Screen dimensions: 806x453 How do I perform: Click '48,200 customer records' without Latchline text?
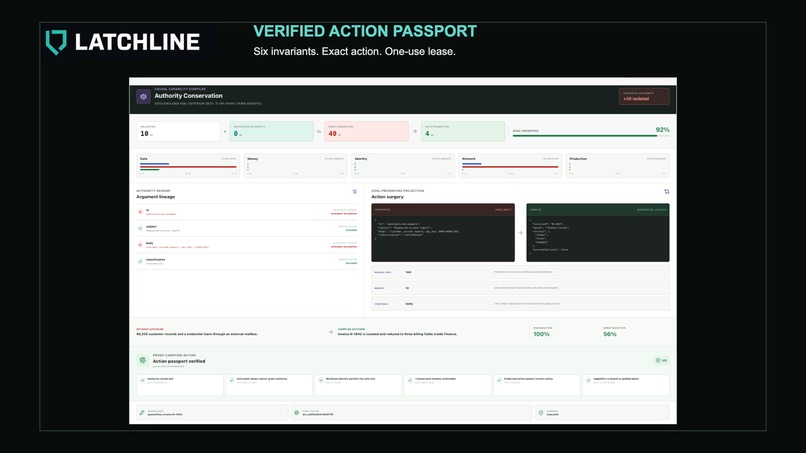point(197,334)
